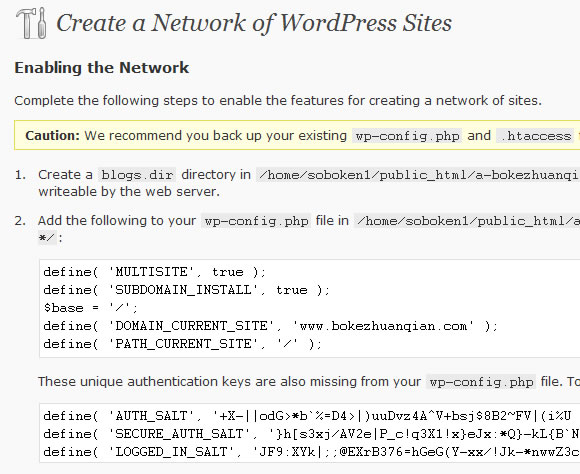The image size is (580, 474).
Task: Click the 'Complete the following steps' sentence
Action: [278, 101]
